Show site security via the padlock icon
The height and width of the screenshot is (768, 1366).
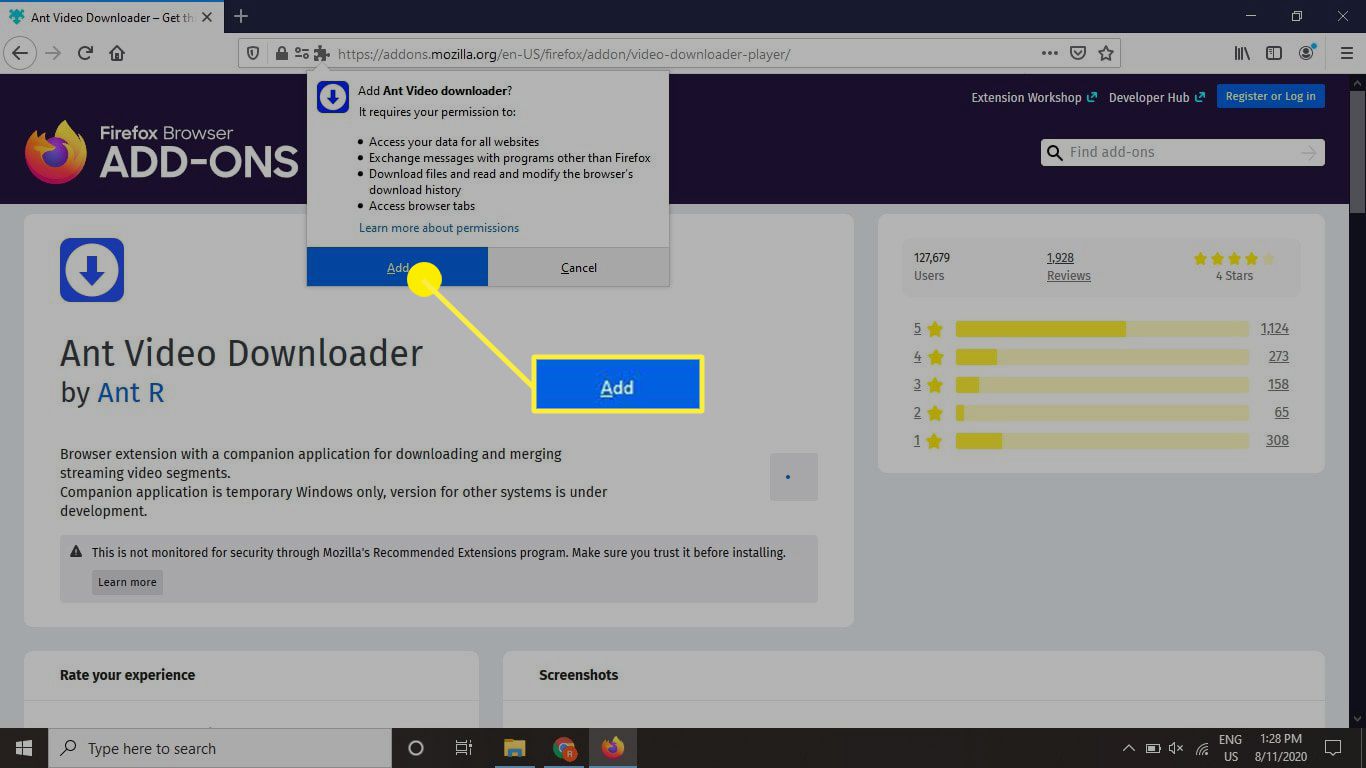(x=281, y=53)
